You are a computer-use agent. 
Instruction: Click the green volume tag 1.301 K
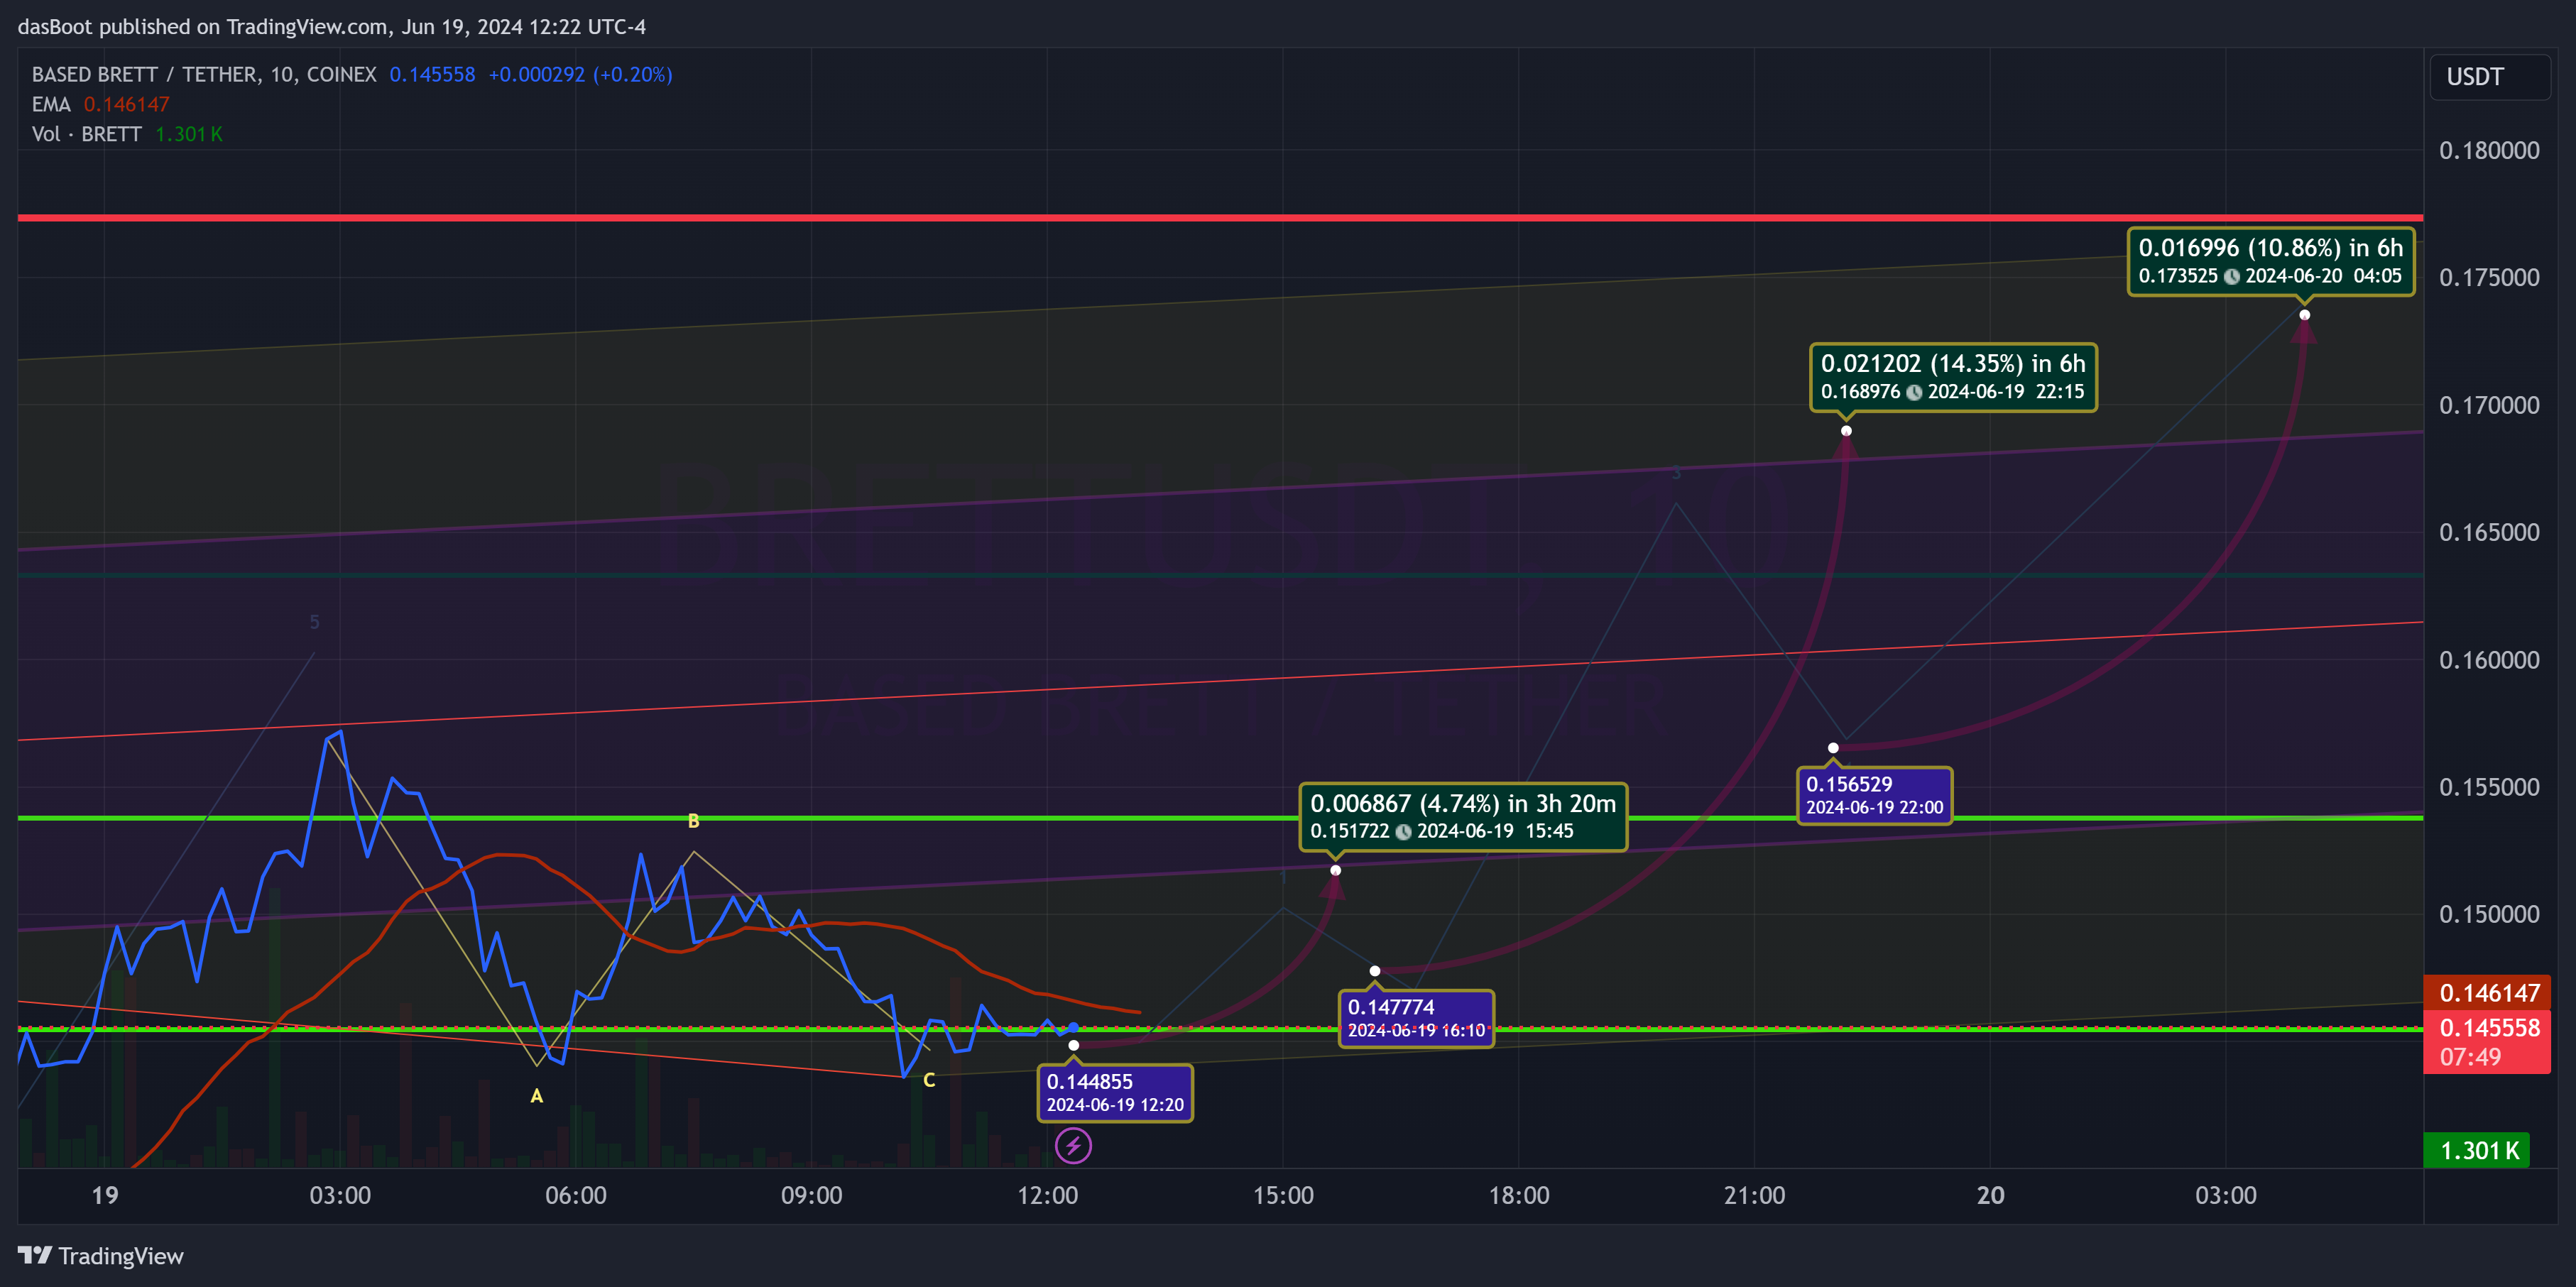click(x=2477, y=1150)
